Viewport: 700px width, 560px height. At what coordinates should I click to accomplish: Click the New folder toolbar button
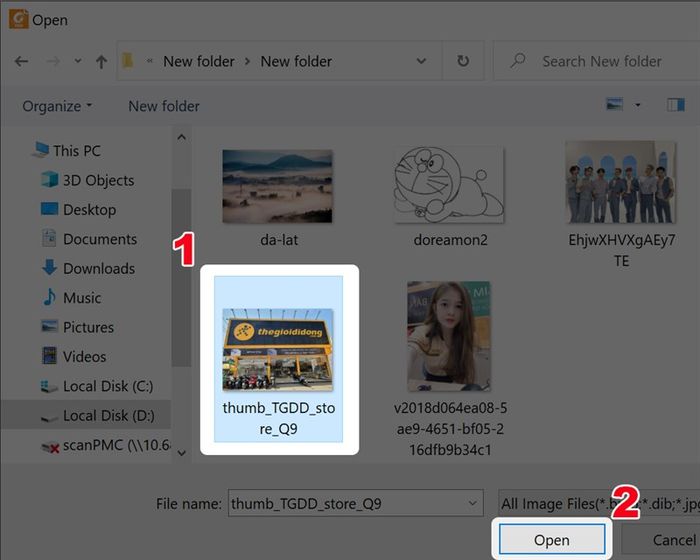pyautogui.click(x=164, y=106)
